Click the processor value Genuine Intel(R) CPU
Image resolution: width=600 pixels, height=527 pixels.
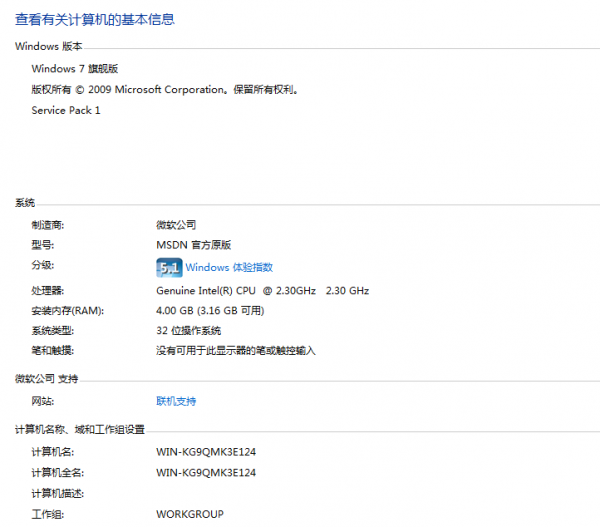pos(262,291)
